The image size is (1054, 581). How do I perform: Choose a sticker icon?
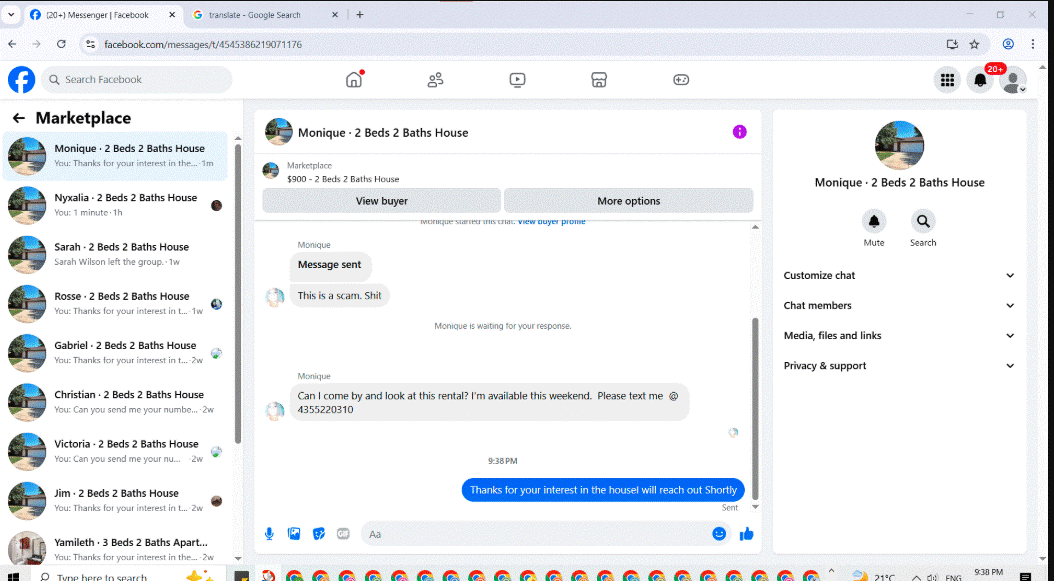319,534
